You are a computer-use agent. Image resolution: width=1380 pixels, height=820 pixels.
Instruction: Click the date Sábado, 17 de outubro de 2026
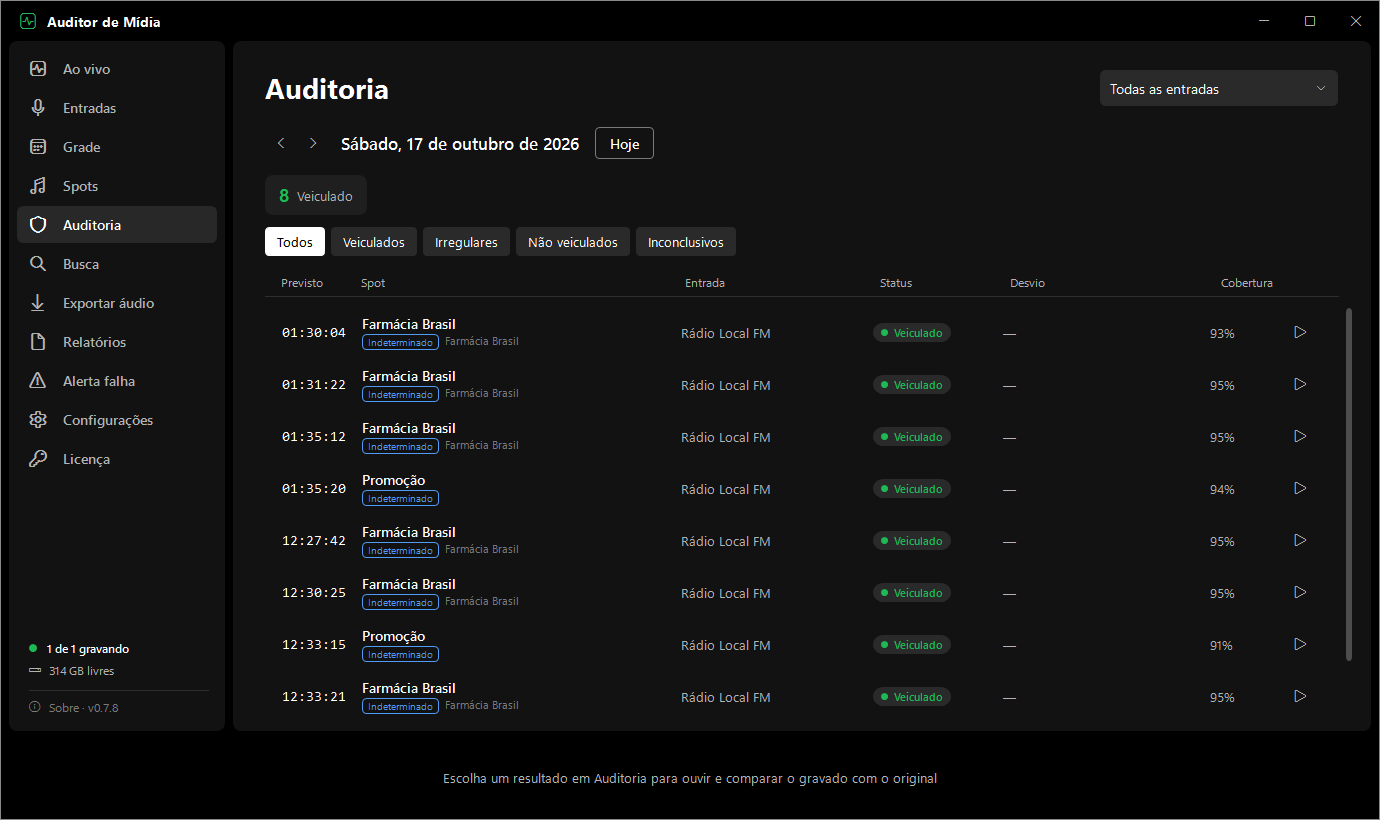click(460, 144)
